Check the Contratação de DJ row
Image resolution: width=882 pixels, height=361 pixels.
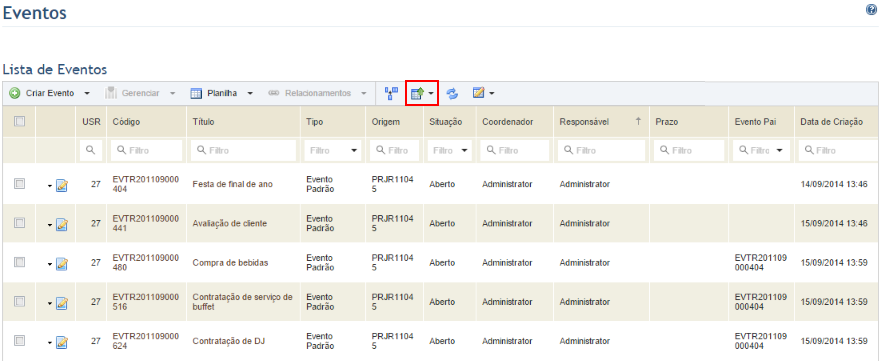click(x=19, y=340)
